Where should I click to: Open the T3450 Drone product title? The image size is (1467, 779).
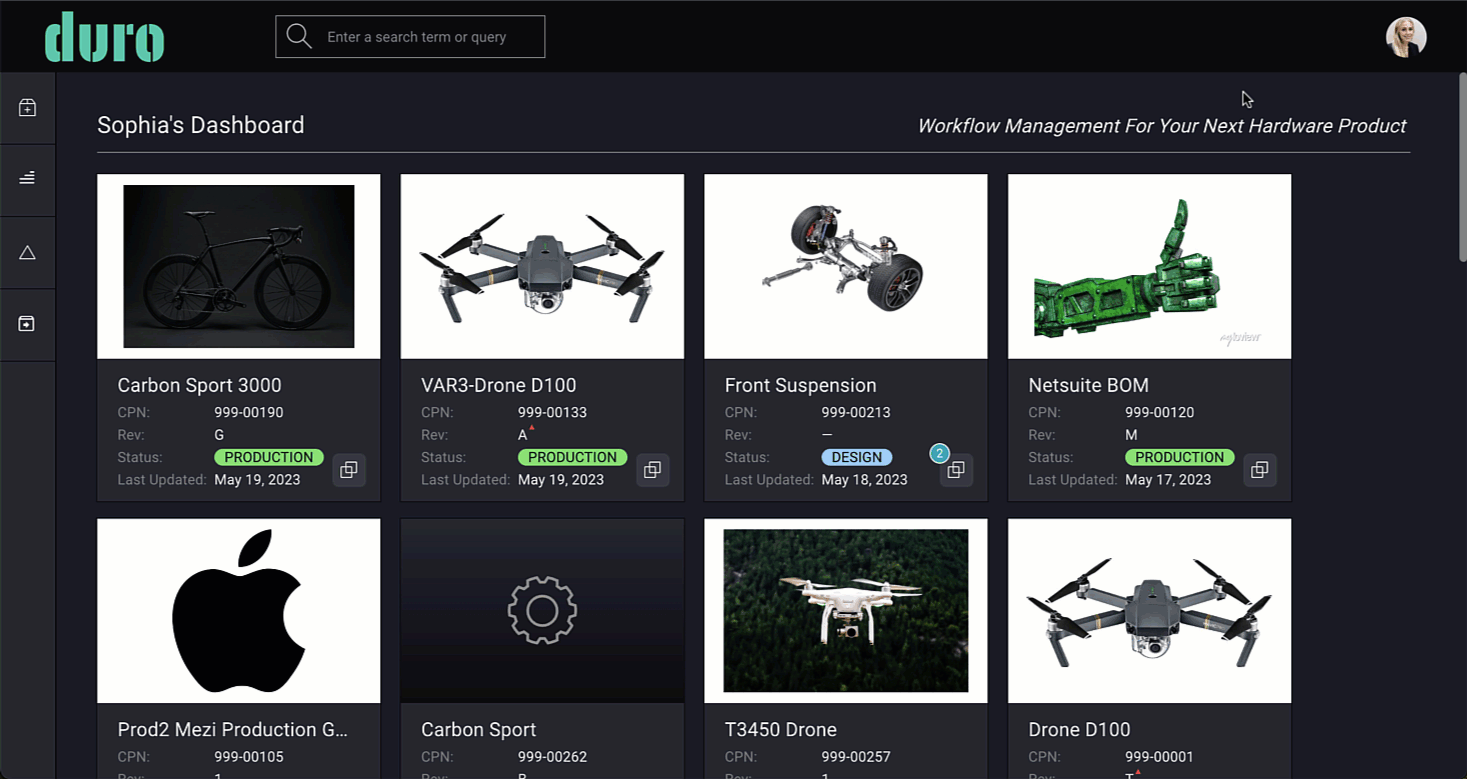781,730
